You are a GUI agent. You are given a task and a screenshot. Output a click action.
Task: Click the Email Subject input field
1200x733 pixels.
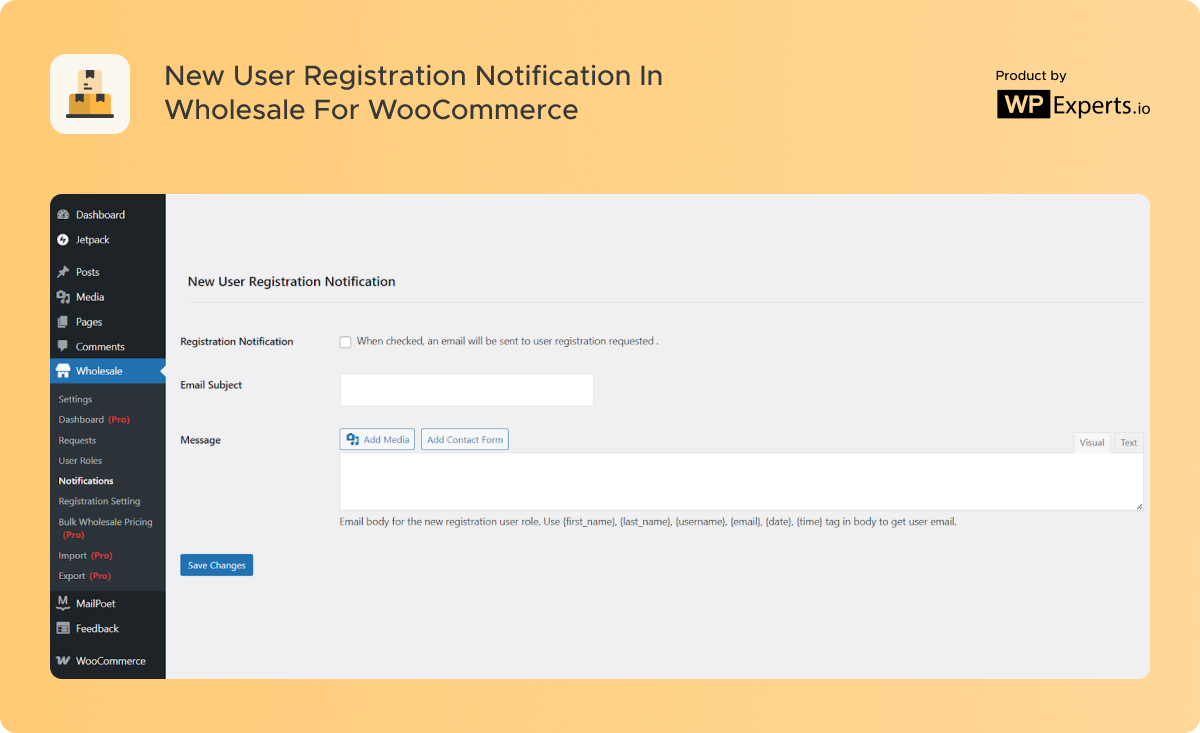[x=467, y=390]
